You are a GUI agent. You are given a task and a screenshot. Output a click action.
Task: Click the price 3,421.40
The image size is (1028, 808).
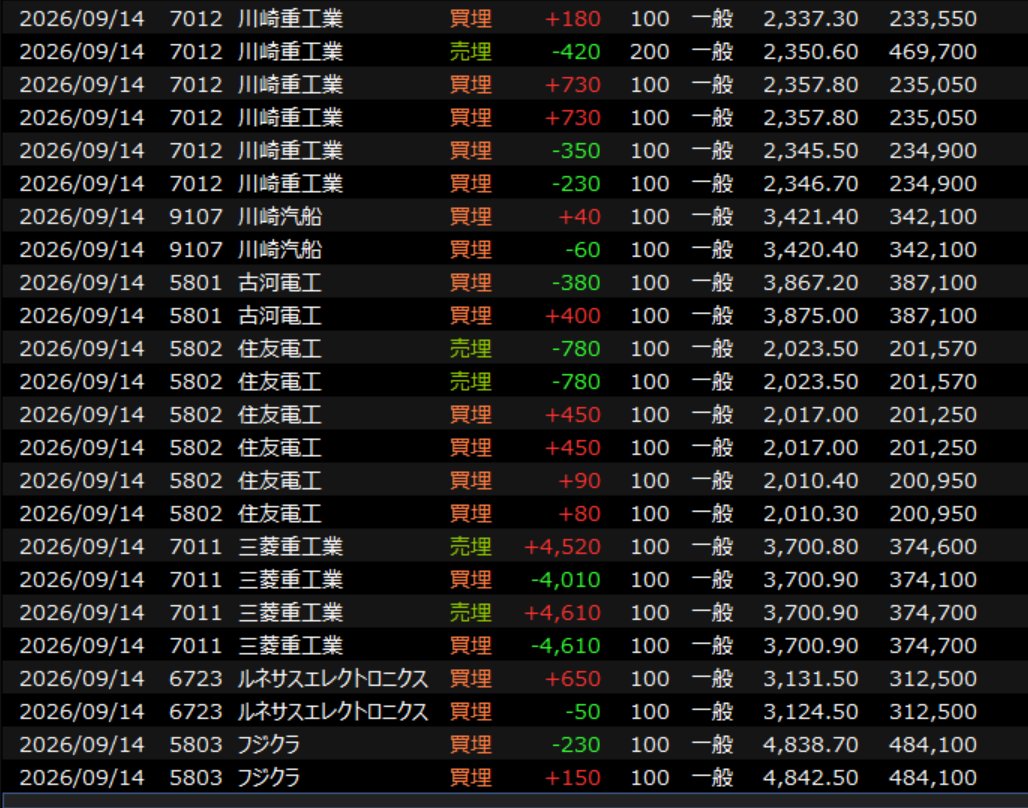point(810,216)
